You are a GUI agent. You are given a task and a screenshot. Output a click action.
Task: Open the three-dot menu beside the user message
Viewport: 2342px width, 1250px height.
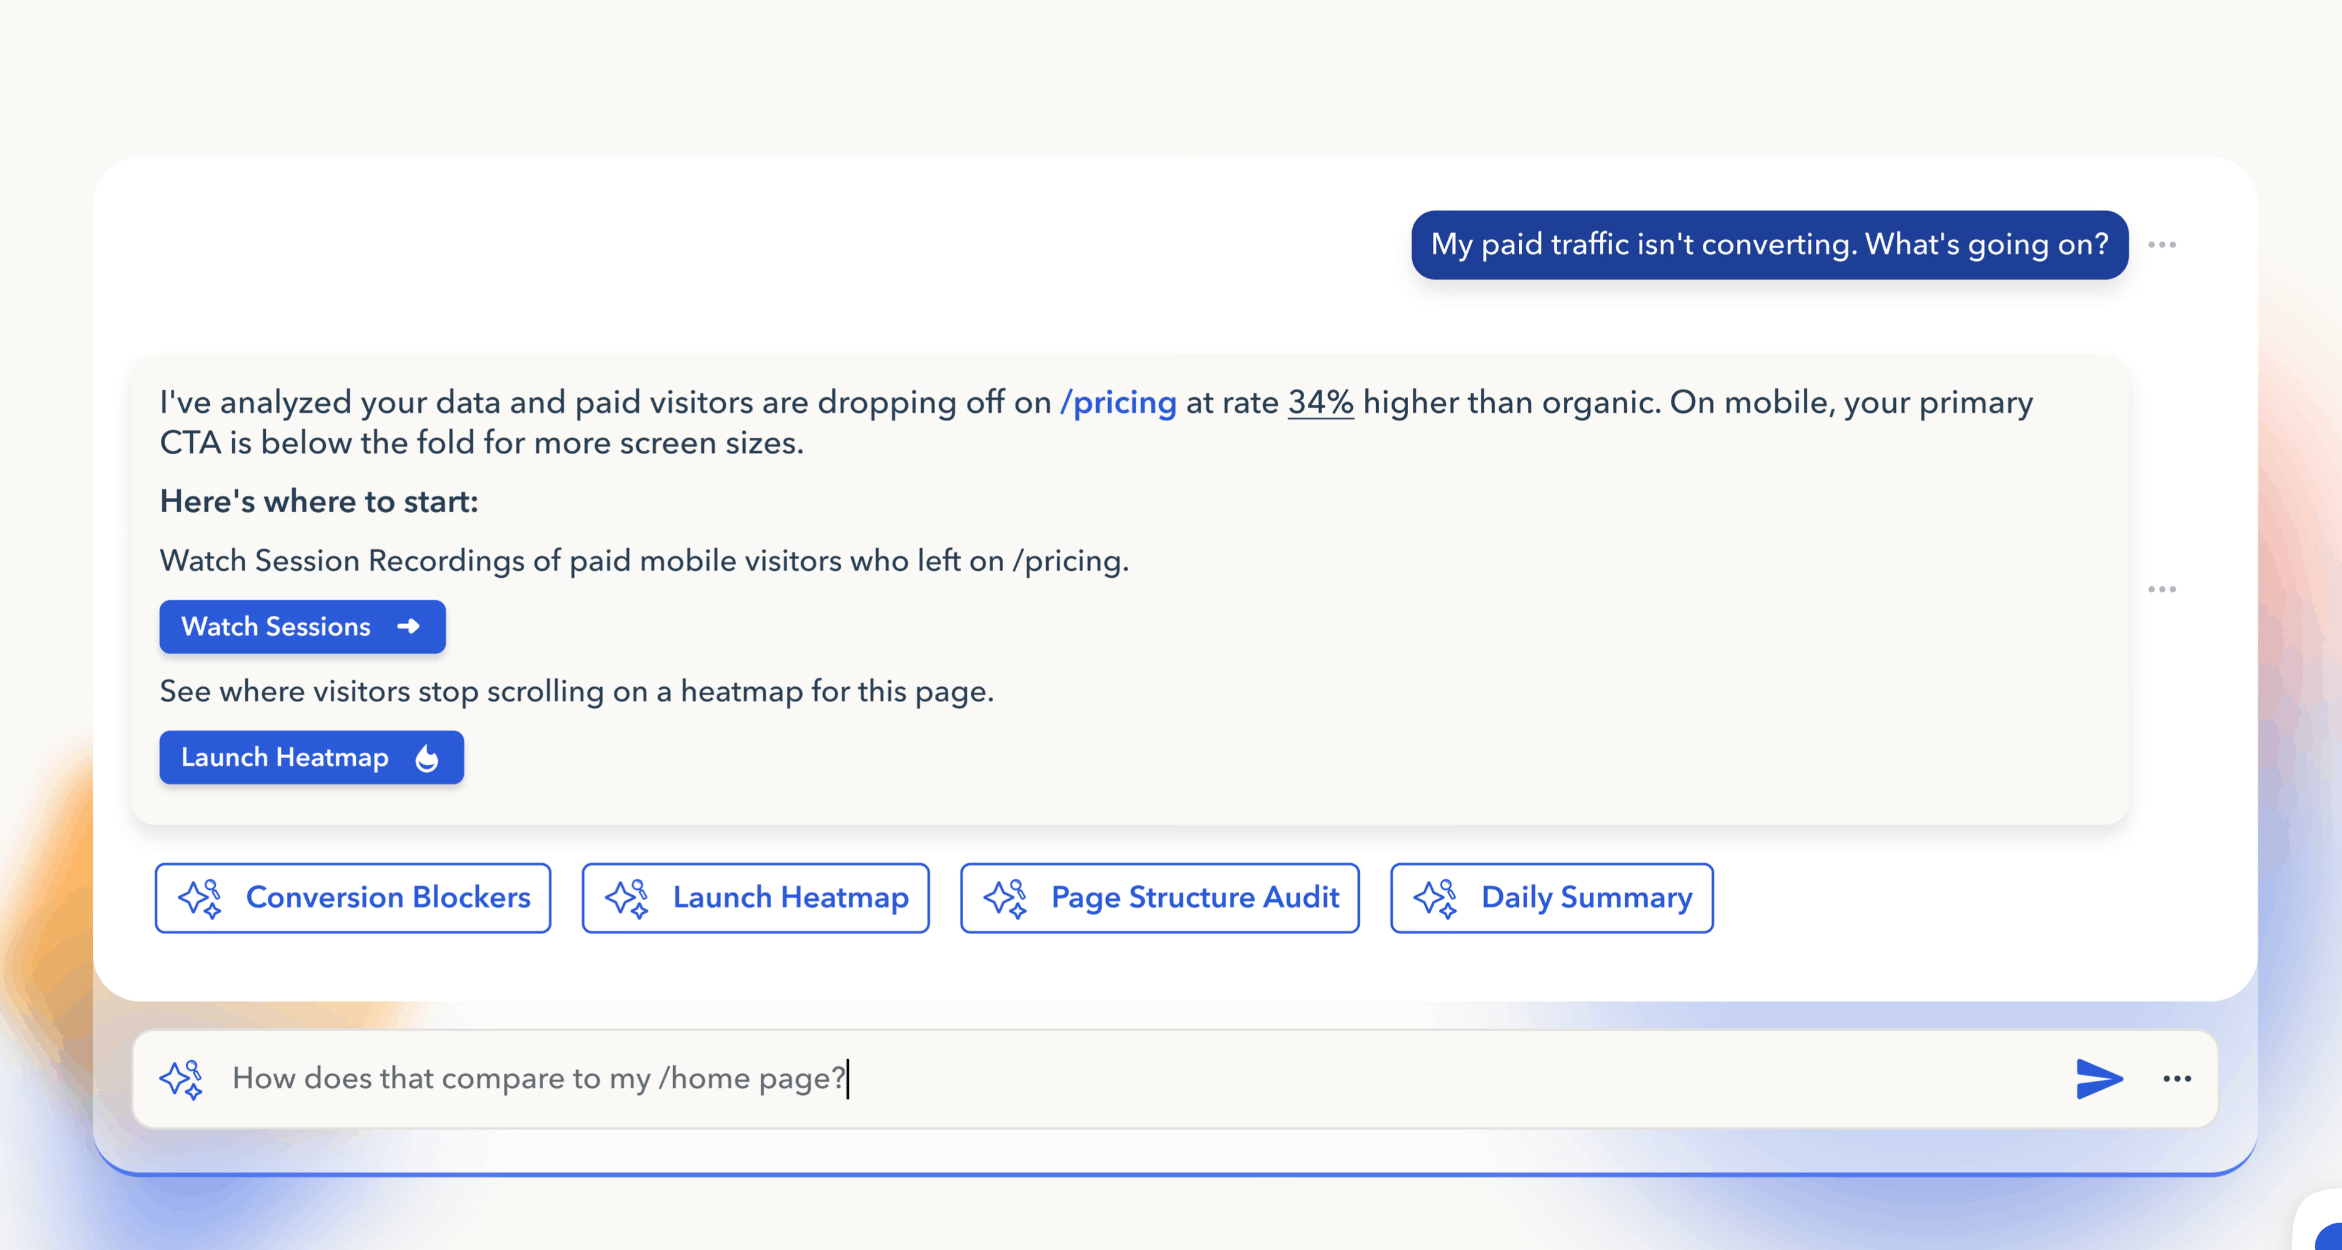click(x=2162, y=245)
